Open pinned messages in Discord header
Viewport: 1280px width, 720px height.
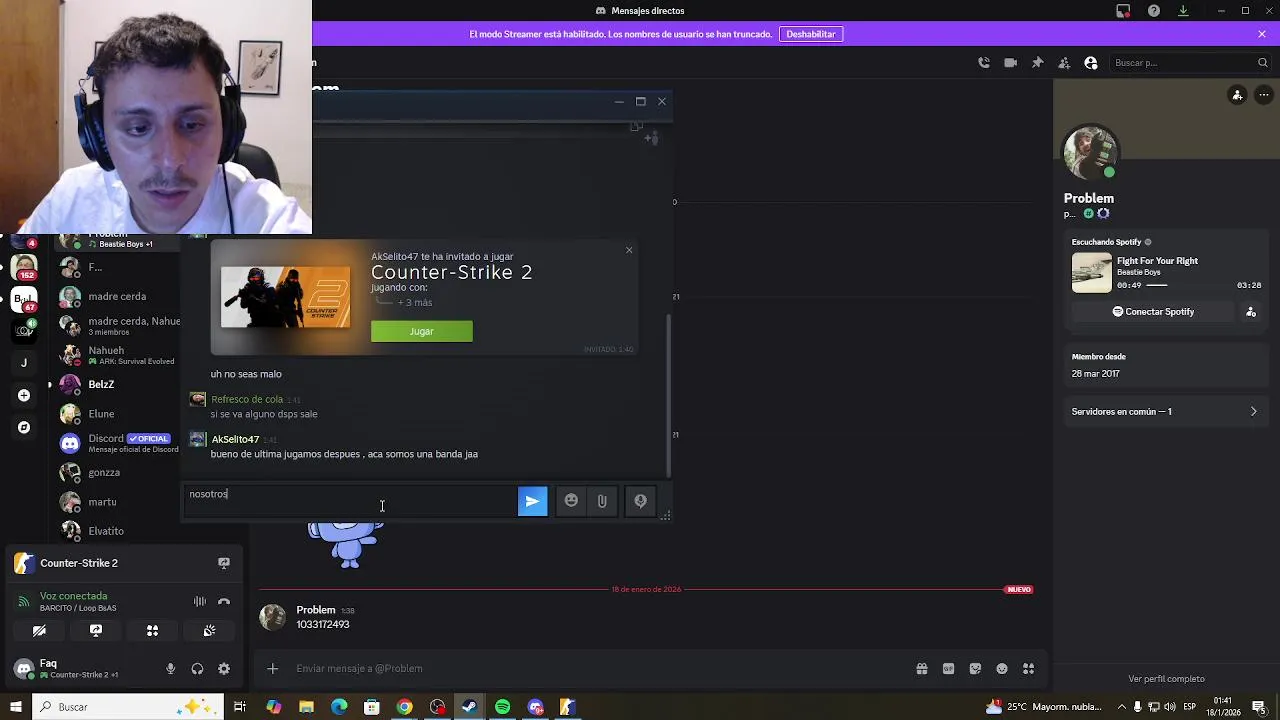pos(1037,63)
